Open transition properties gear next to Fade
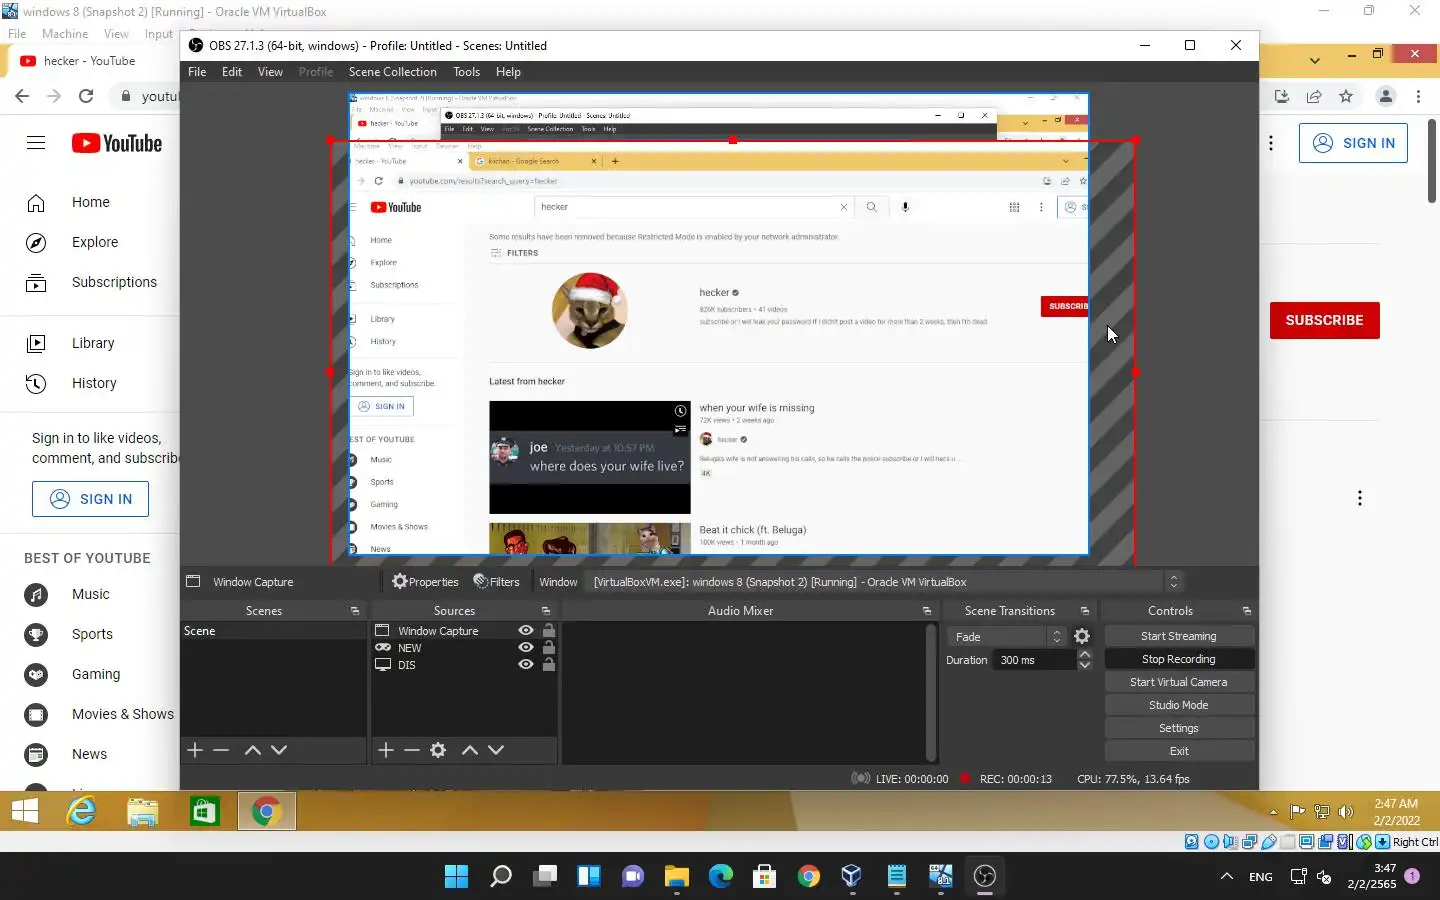This screenshot has height=900, width=1440. point(1082,636)
